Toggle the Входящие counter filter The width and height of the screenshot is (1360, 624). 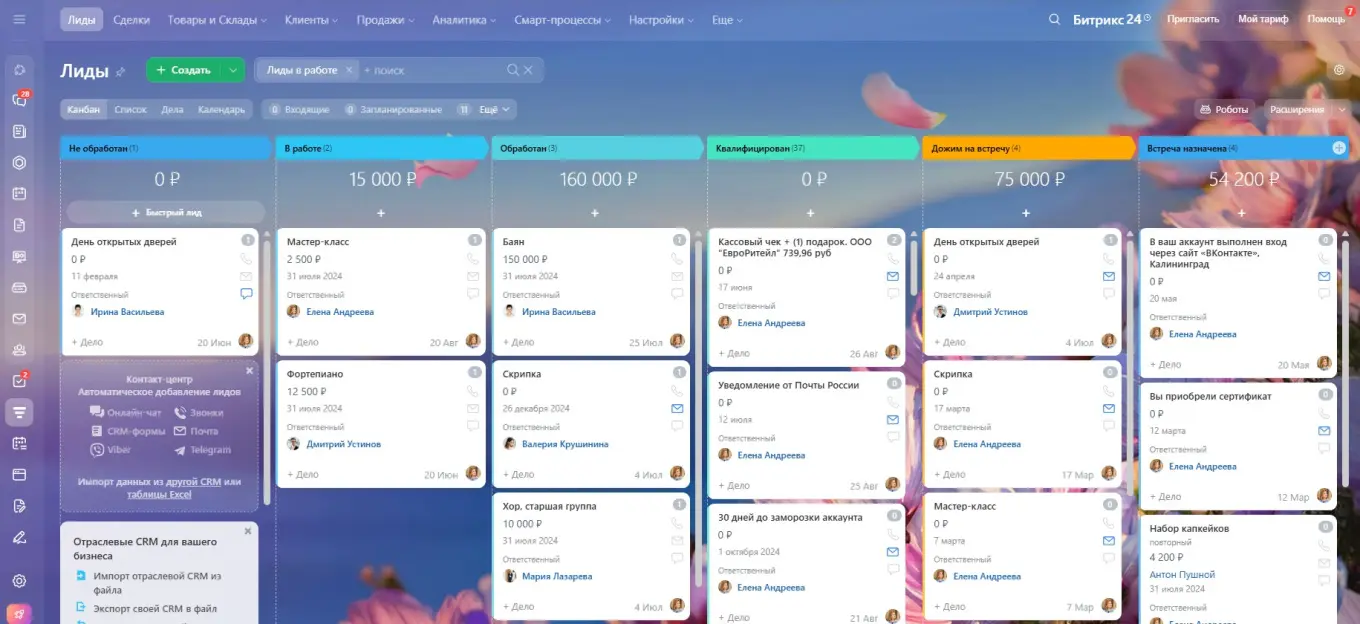(x=299, y=109)
